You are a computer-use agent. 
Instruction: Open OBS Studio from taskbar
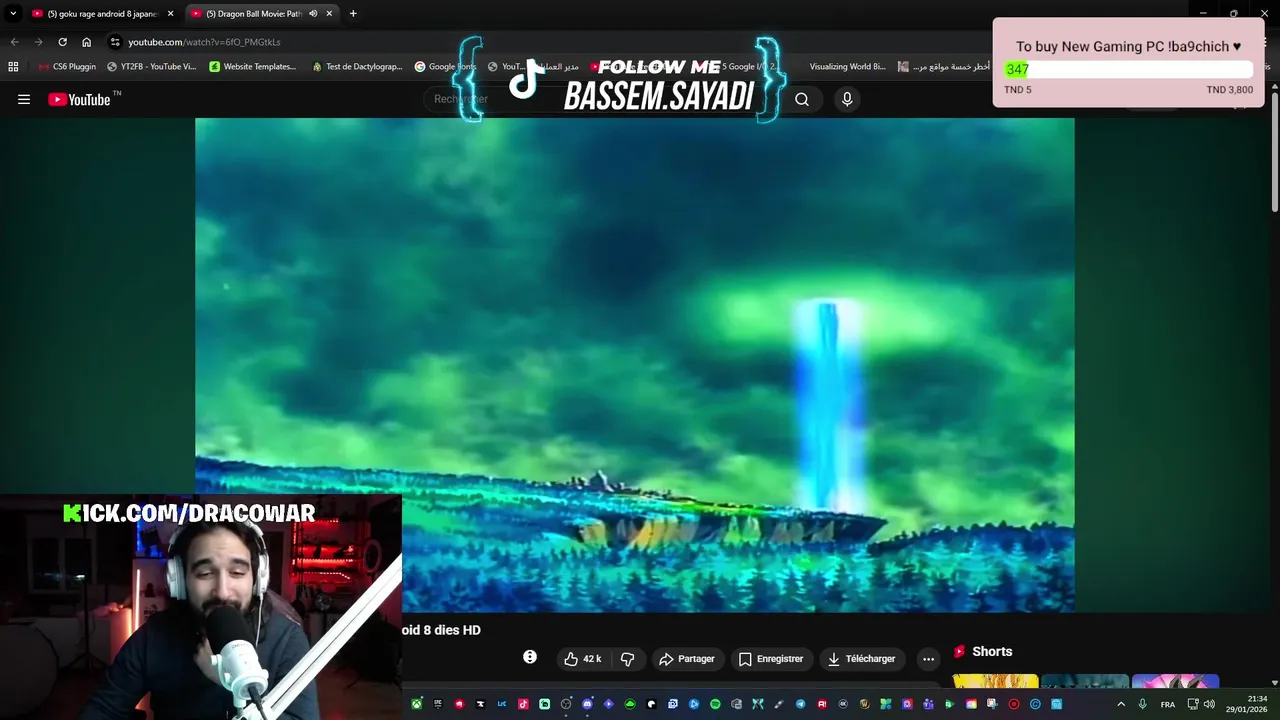566,704
